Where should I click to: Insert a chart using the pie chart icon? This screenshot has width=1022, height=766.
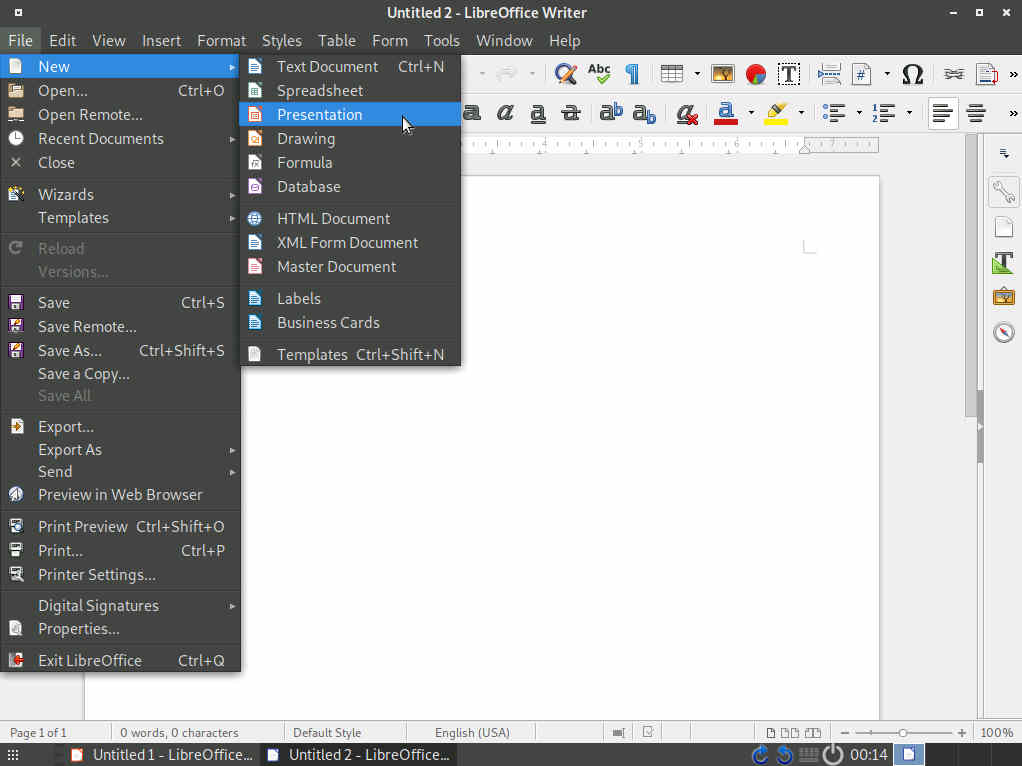click(x=755, y=74)
